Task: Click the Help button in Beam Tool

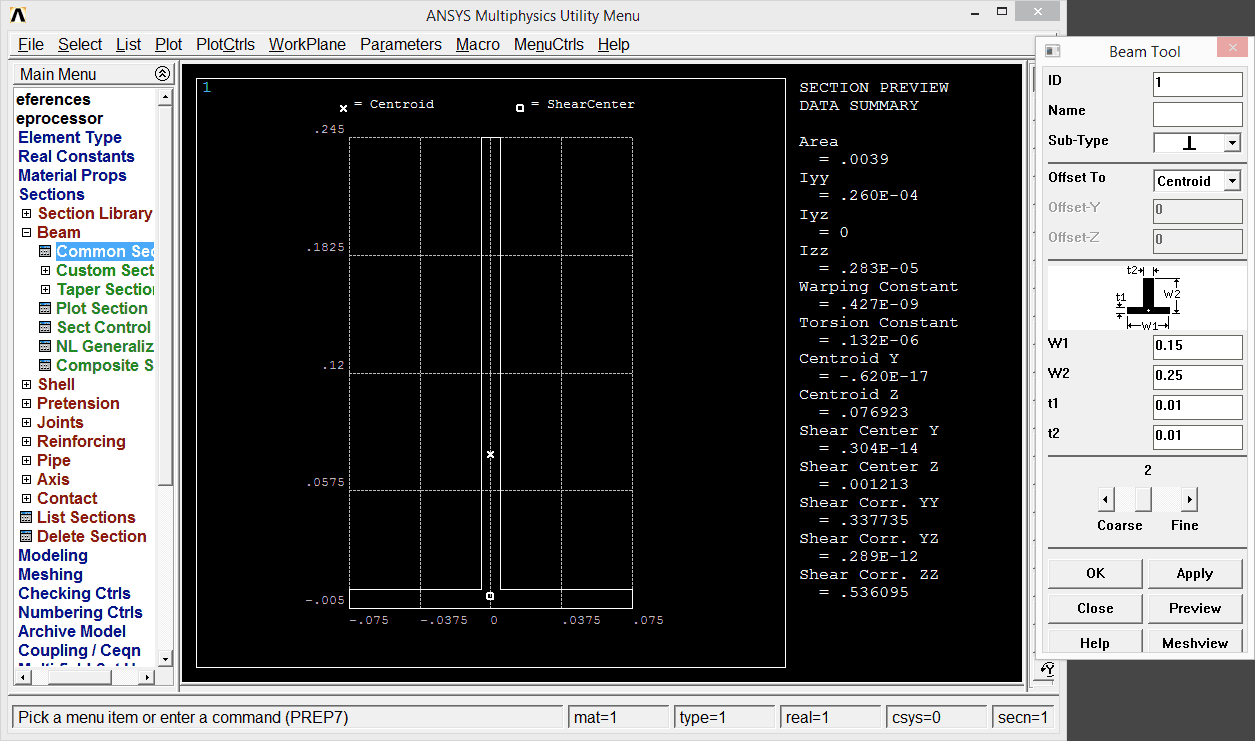Action: point(1095,643)
